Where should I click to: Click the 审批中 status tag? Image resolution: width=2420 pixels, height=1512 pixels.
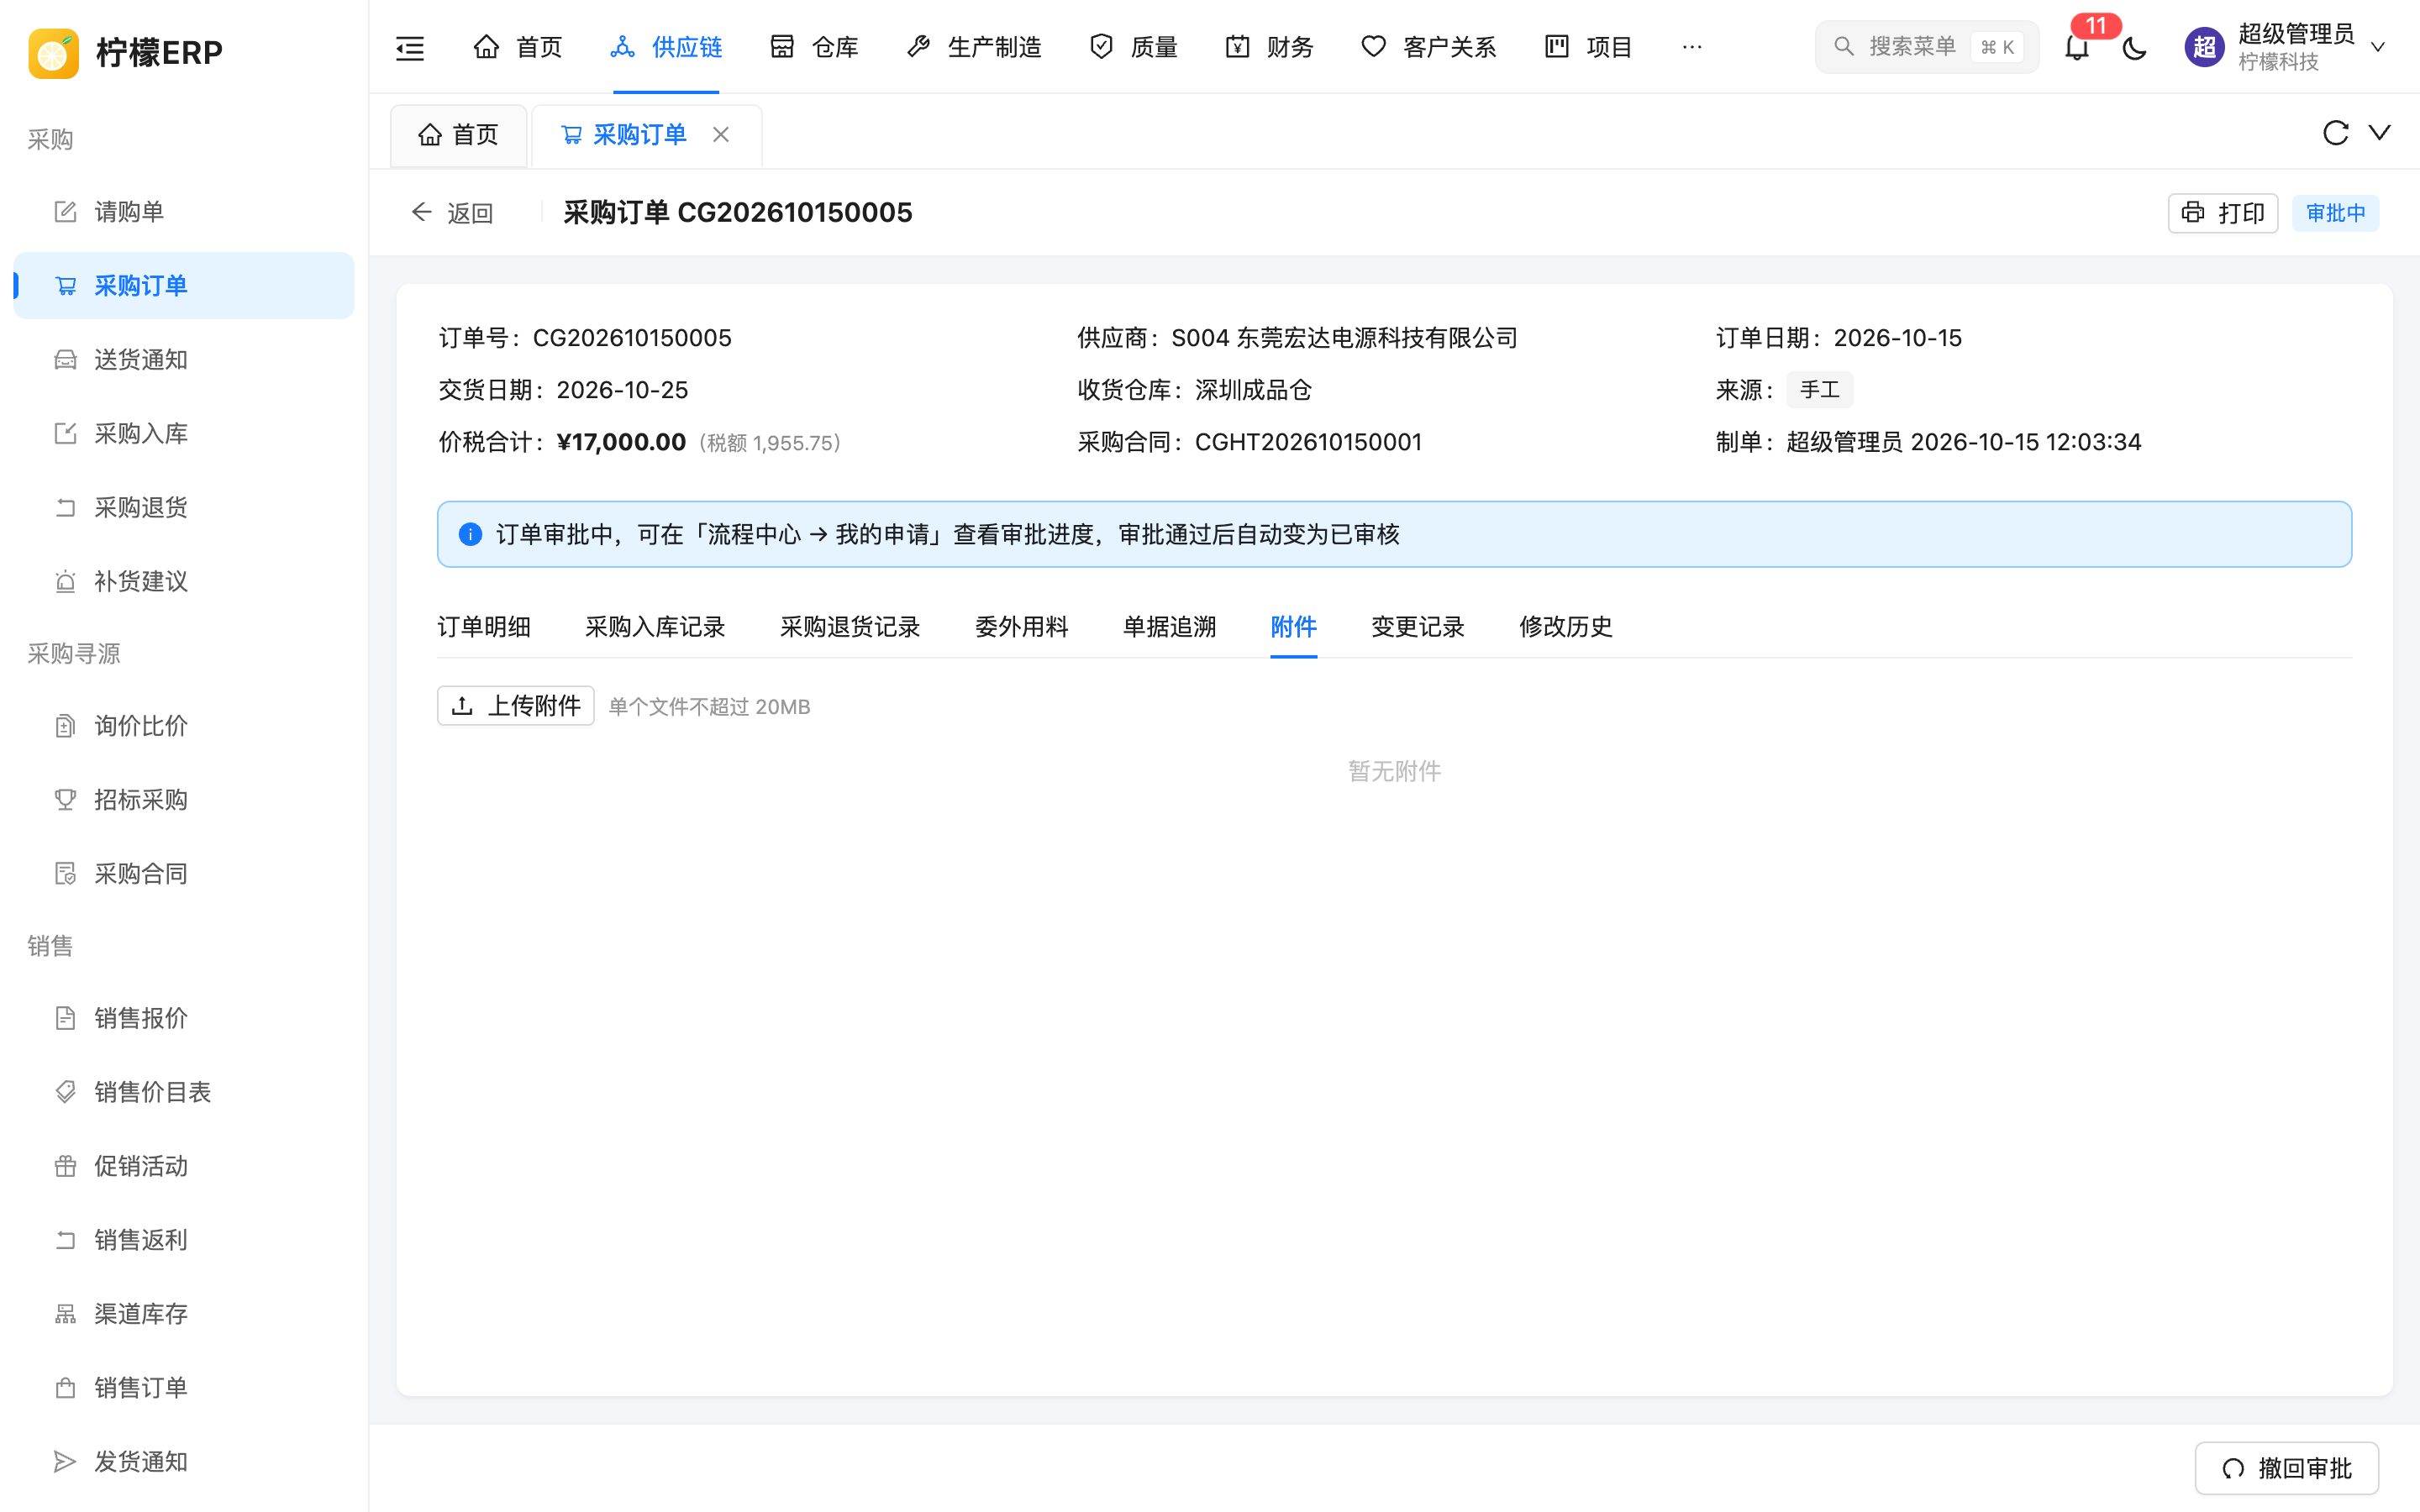click(2335, 213)
